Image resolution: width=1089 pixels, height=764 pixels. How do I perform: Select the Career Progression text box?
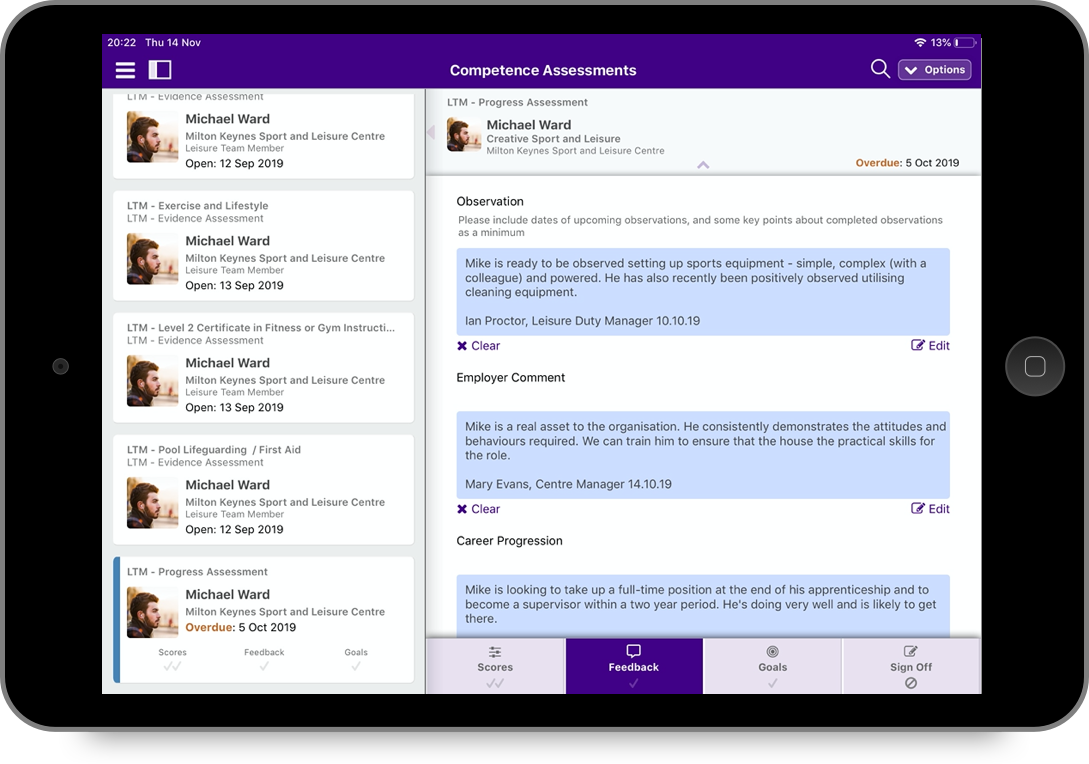(x=703, y=606)
